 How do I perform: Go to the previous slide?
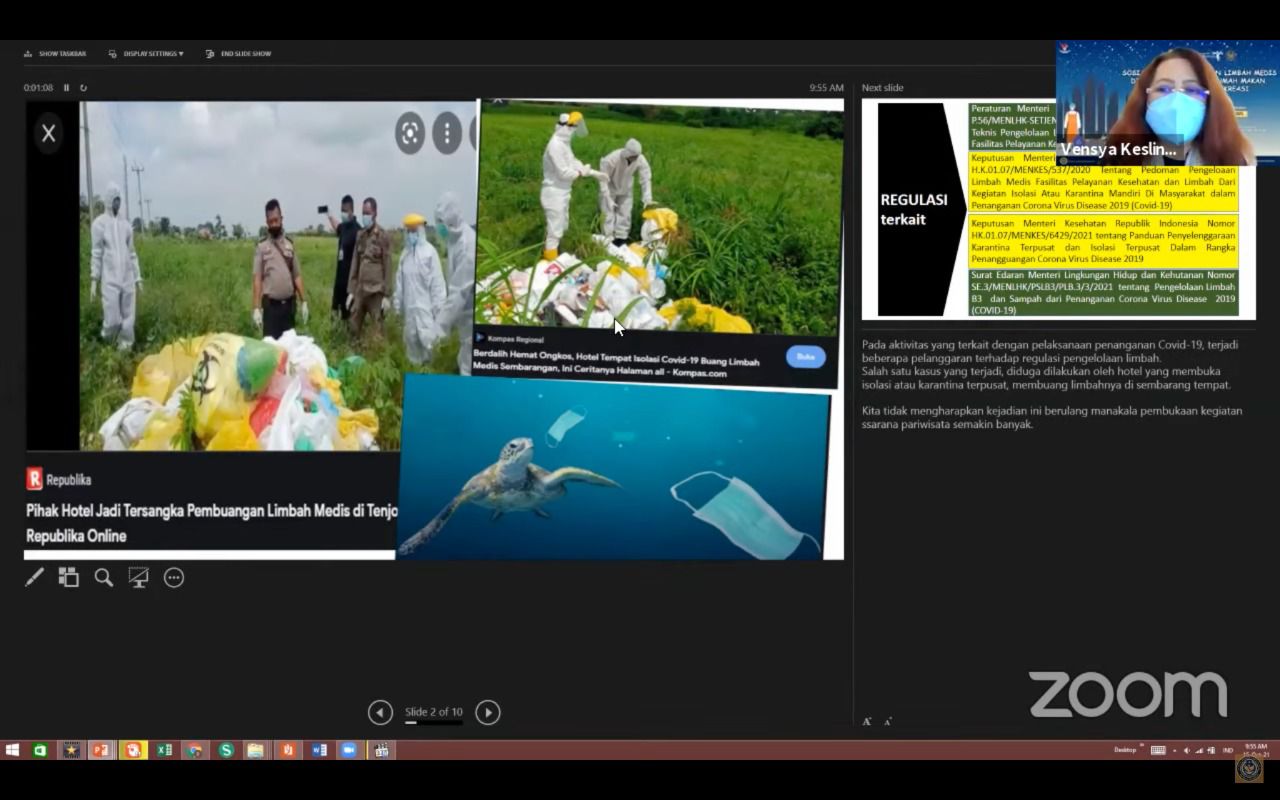click(380, 712)
